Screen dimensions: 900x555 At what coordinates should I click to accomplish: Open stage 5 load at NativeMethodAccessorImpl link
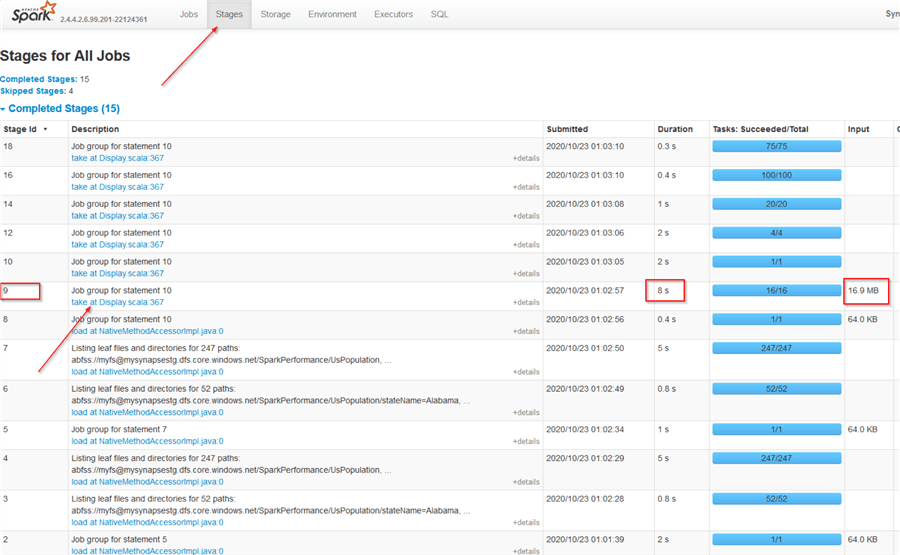click(x=148, y=441)
